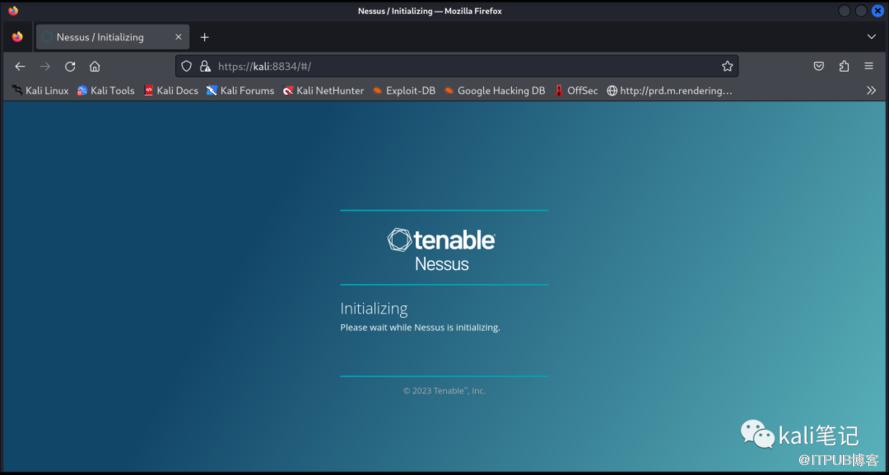889x475 pixels.
Task: Open Firefox View pinned icon
Action: (x=18, y=37)
